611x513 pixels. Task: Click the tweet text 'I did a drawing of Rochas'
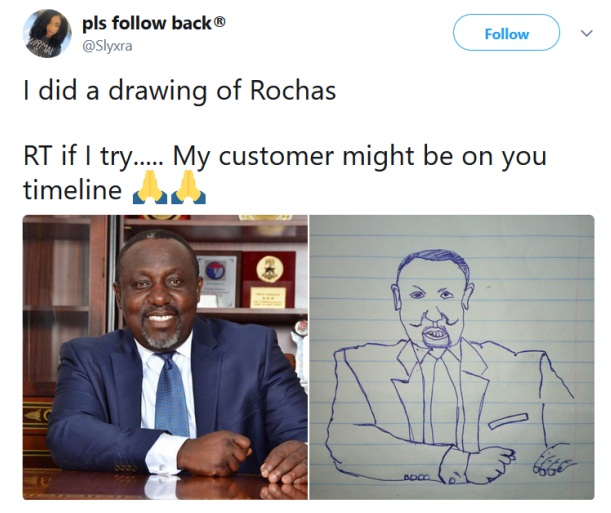(x=180, y=90)
